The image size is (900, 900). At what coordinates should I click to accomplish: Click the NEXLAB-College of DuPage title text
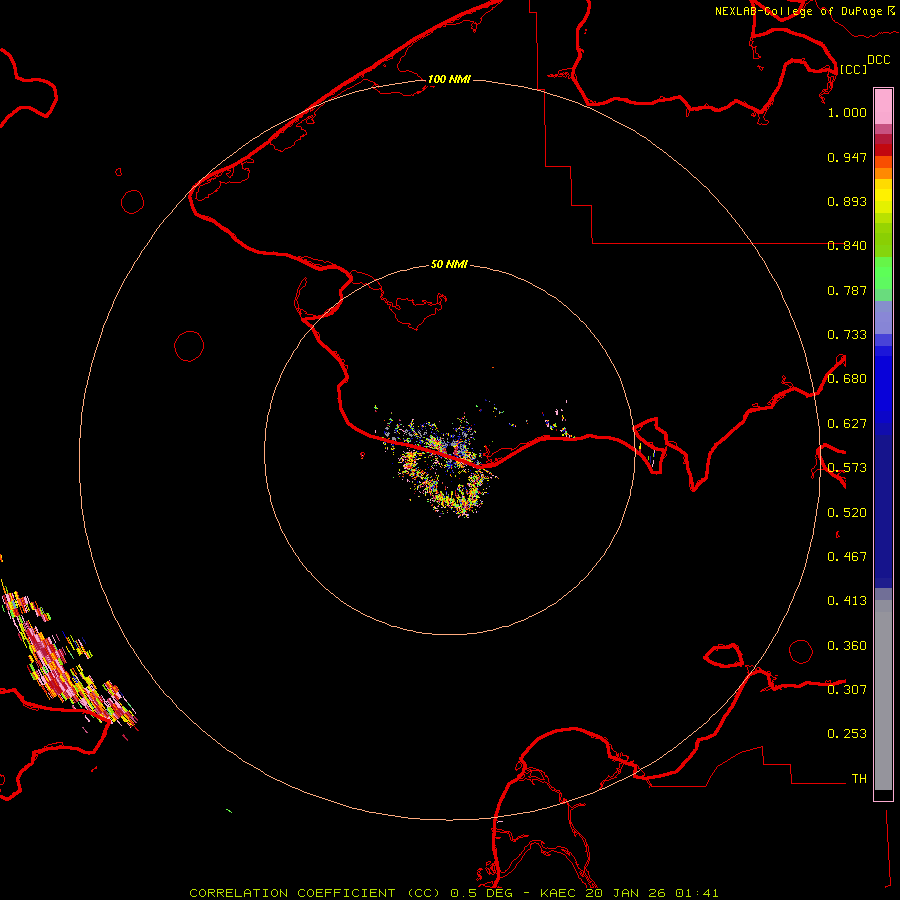799,11
